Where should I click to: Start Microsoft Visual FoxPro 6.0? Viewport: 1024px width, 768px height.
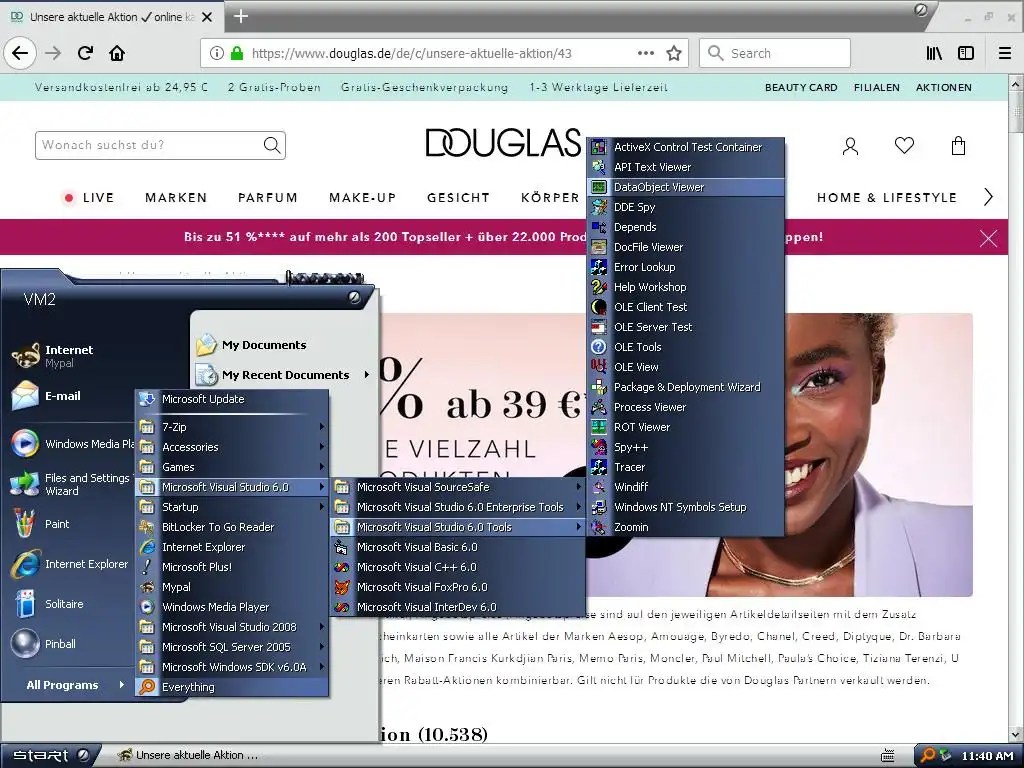tap(457, 587)
